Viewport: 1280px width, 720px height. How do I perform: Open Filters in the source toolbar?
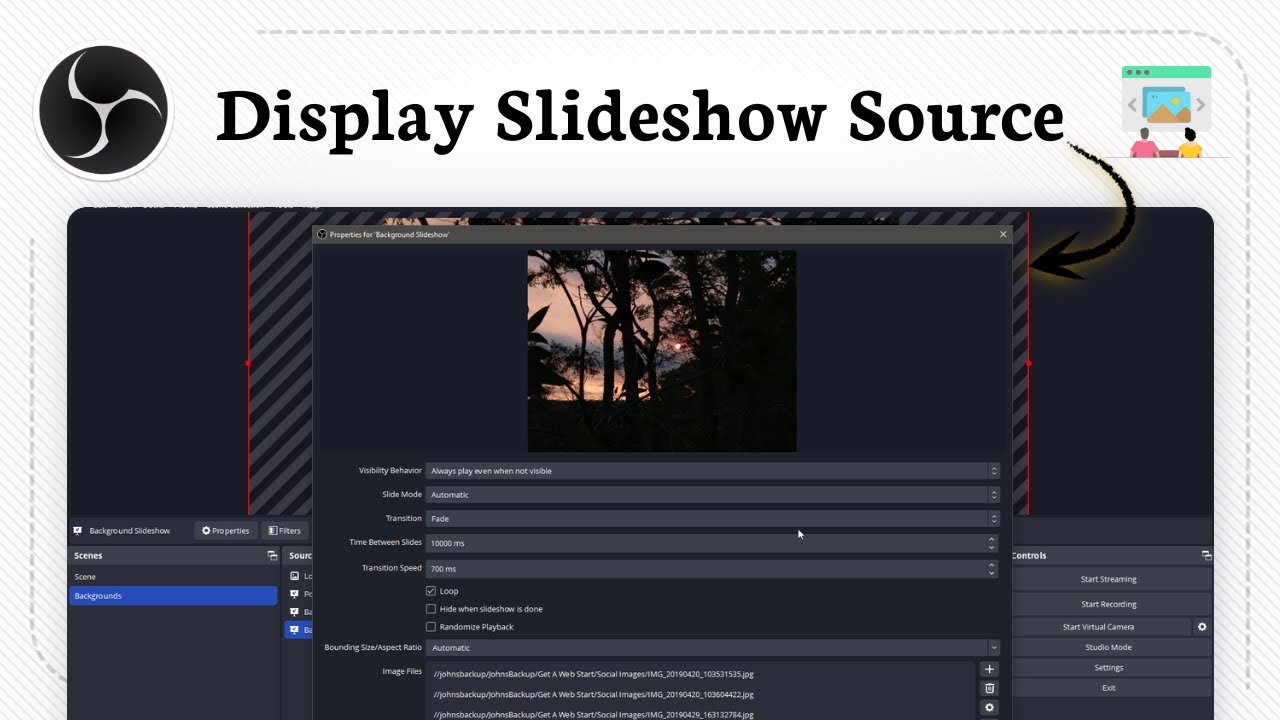tap(285, 531)
